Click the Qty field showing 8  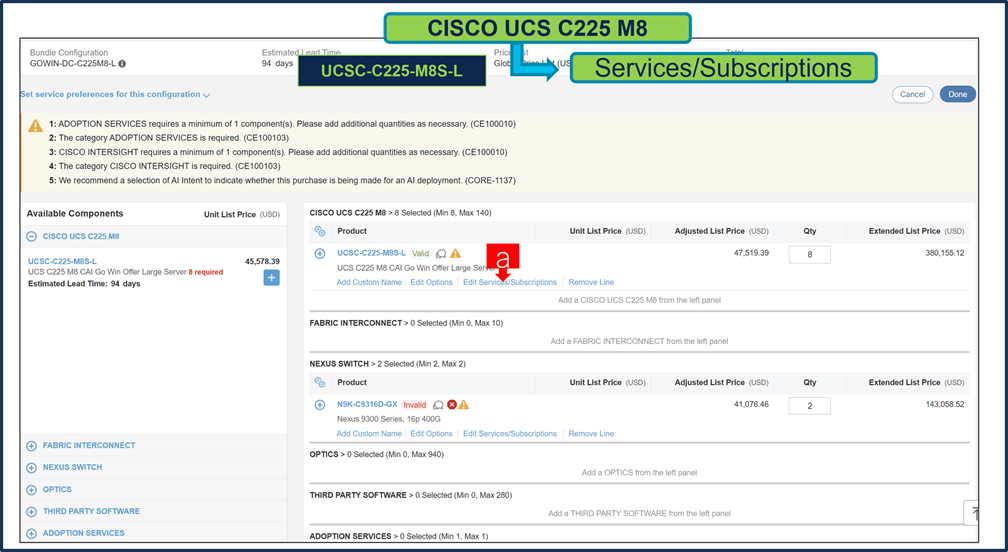[809, 254]
